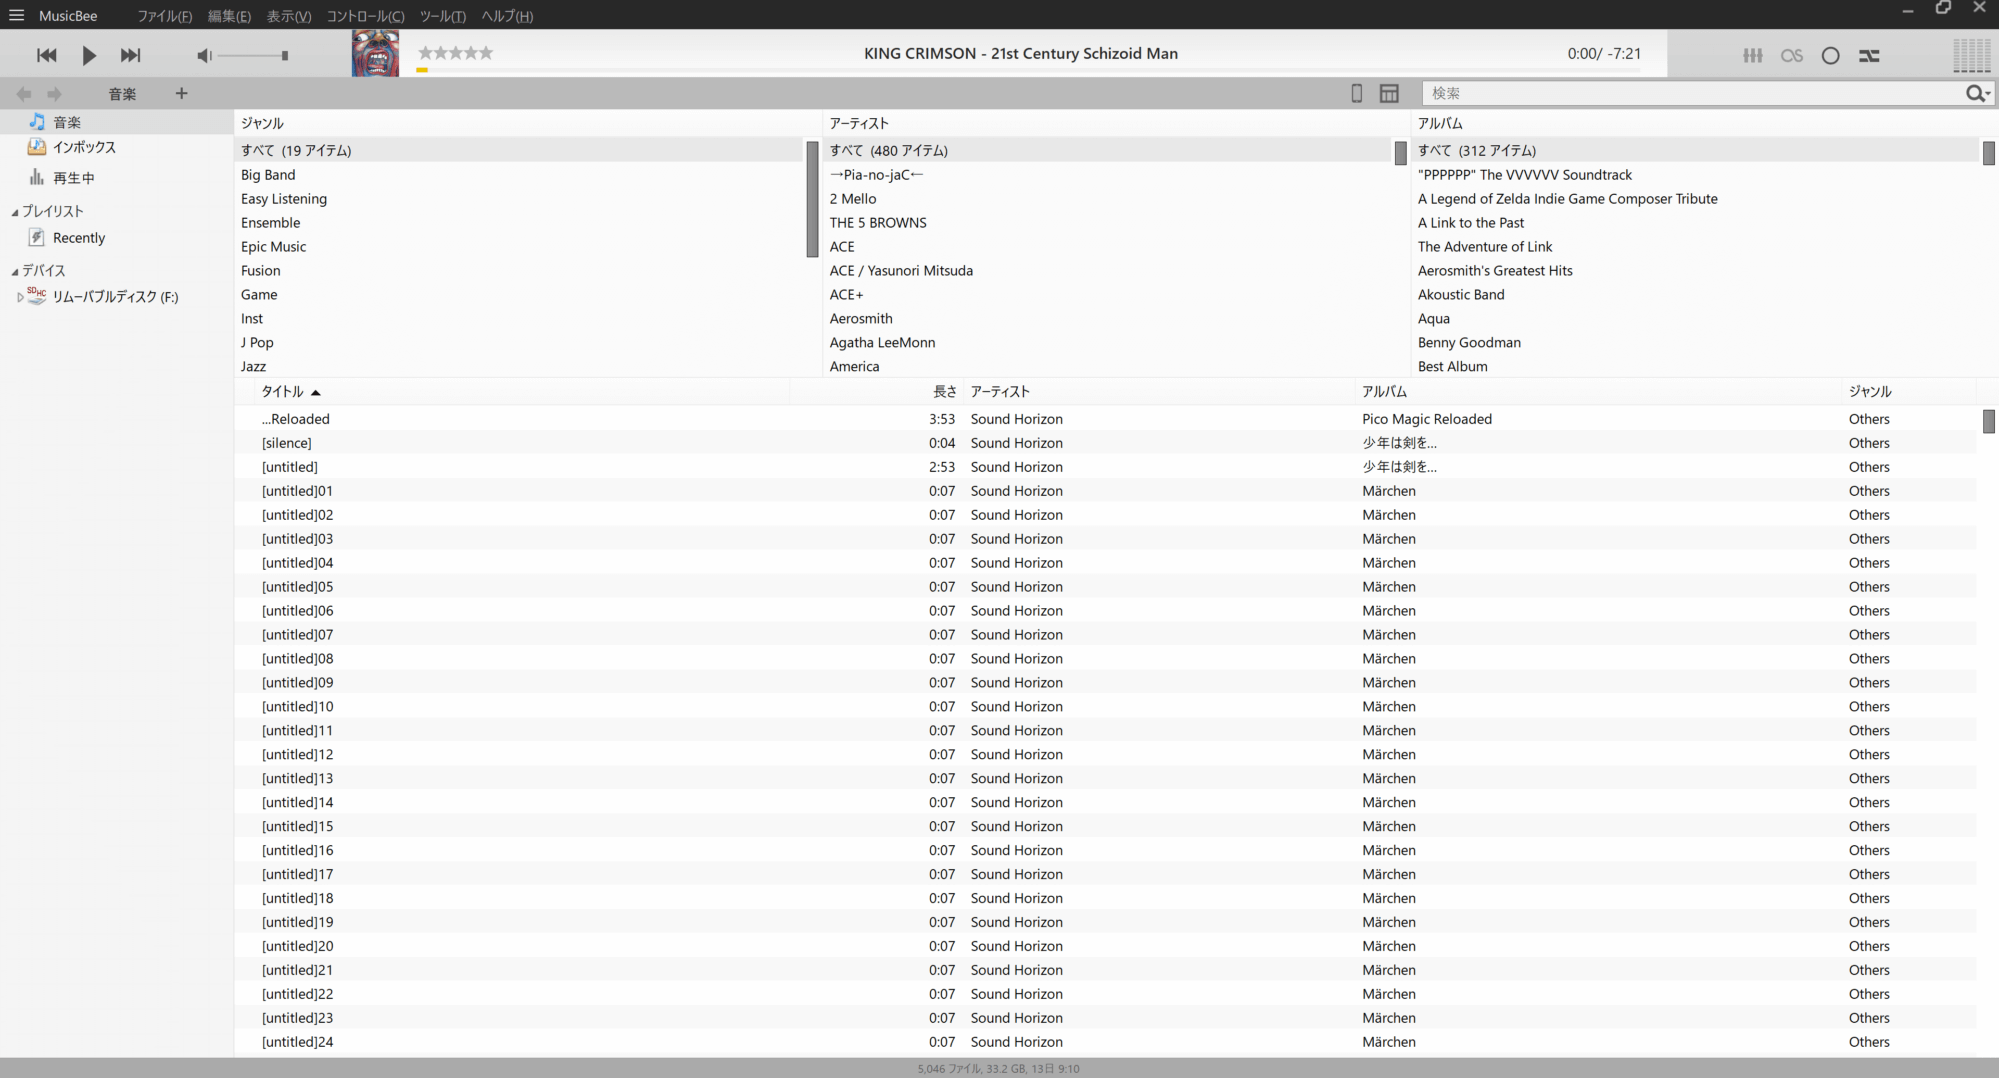
Task: Toggle Last.fm scrobbling icon
Action: pyautogui.click(x=1792, y=56)
